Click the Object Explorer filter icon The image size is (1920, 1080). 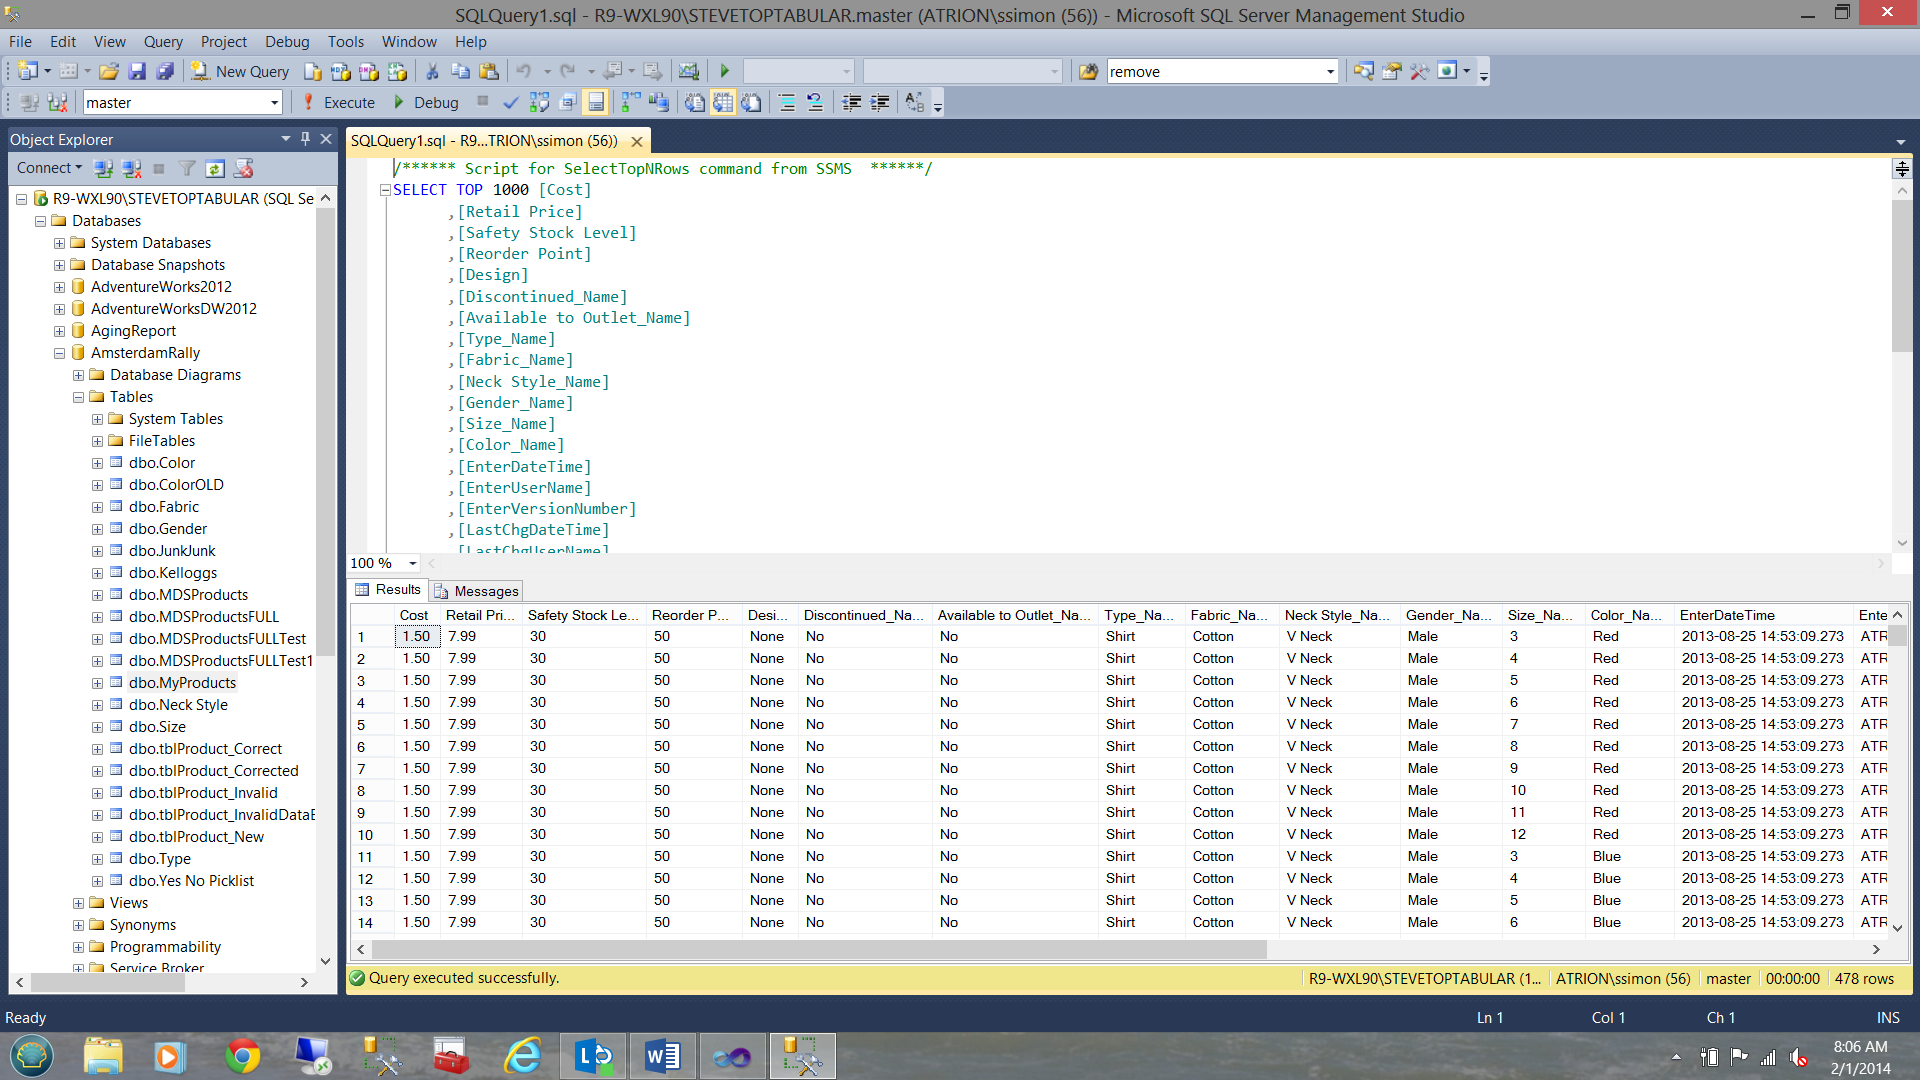click(x=187, y=168)
